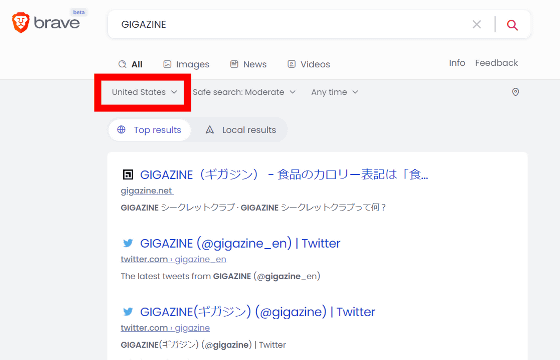Select the All search tab
This screenshot has width=560, height=360.
(x=130, y=64)
